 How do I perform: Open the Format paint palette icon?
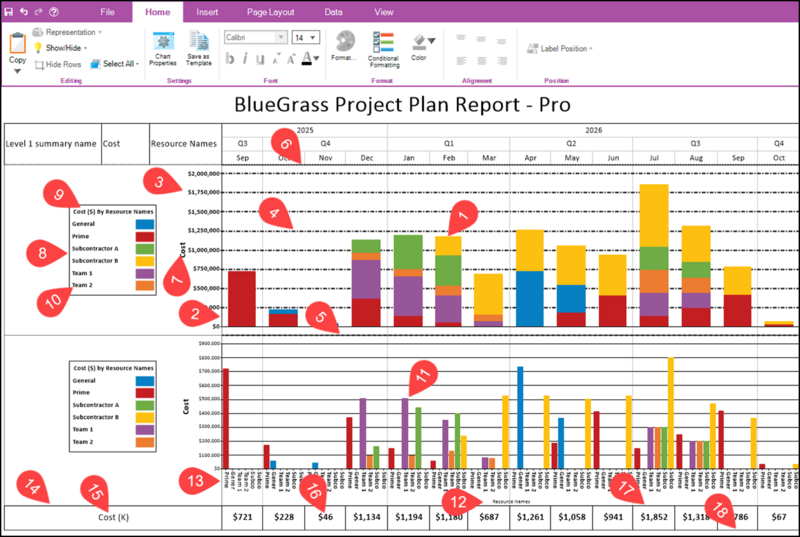(345, 41)
